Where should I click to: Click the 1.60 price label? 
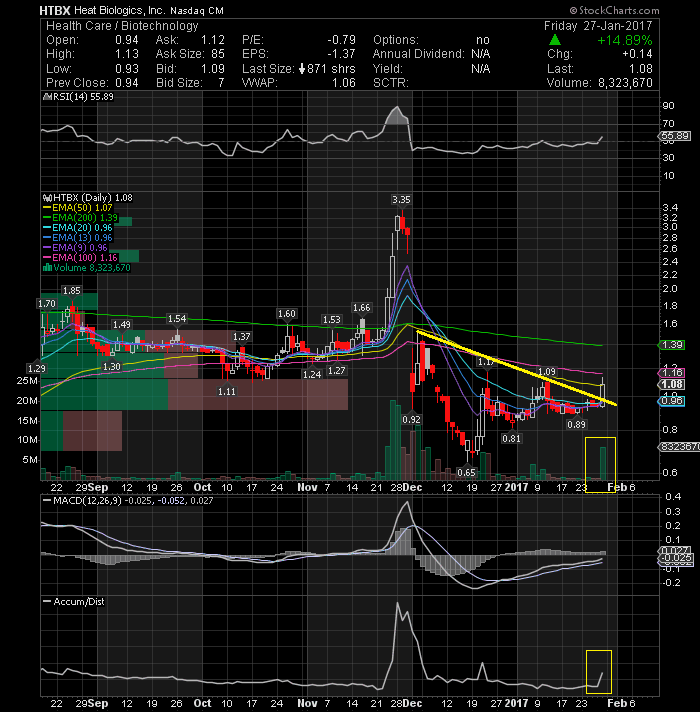click(286, 314)
